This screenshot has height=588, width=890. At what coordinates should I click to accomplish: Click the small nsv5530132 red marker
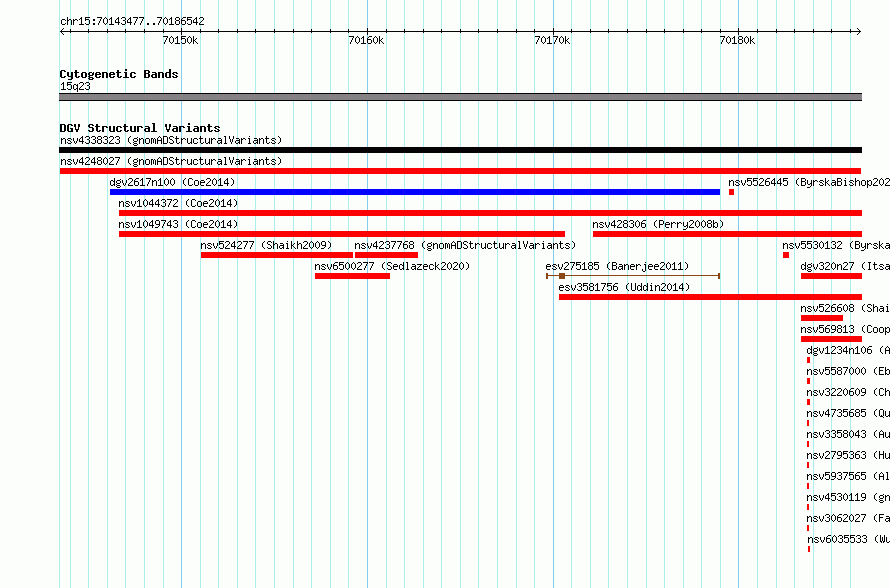coord(786,255)
